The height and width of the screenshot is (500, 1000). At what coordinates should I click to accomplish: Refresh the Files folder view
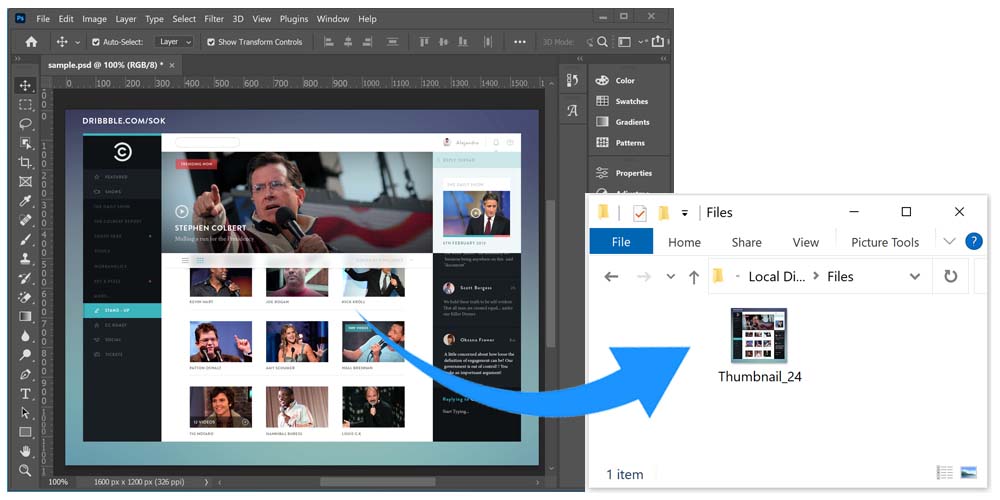pos(950,277)
